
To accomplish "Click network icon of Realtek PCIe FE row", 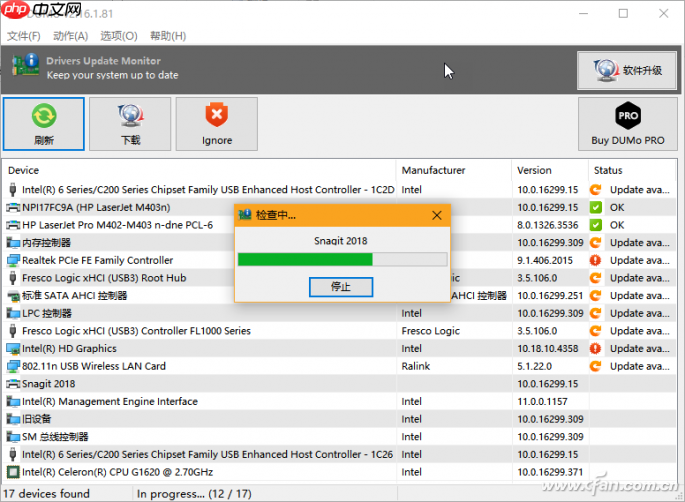I will pyautogui.click(x=13, y=260).
